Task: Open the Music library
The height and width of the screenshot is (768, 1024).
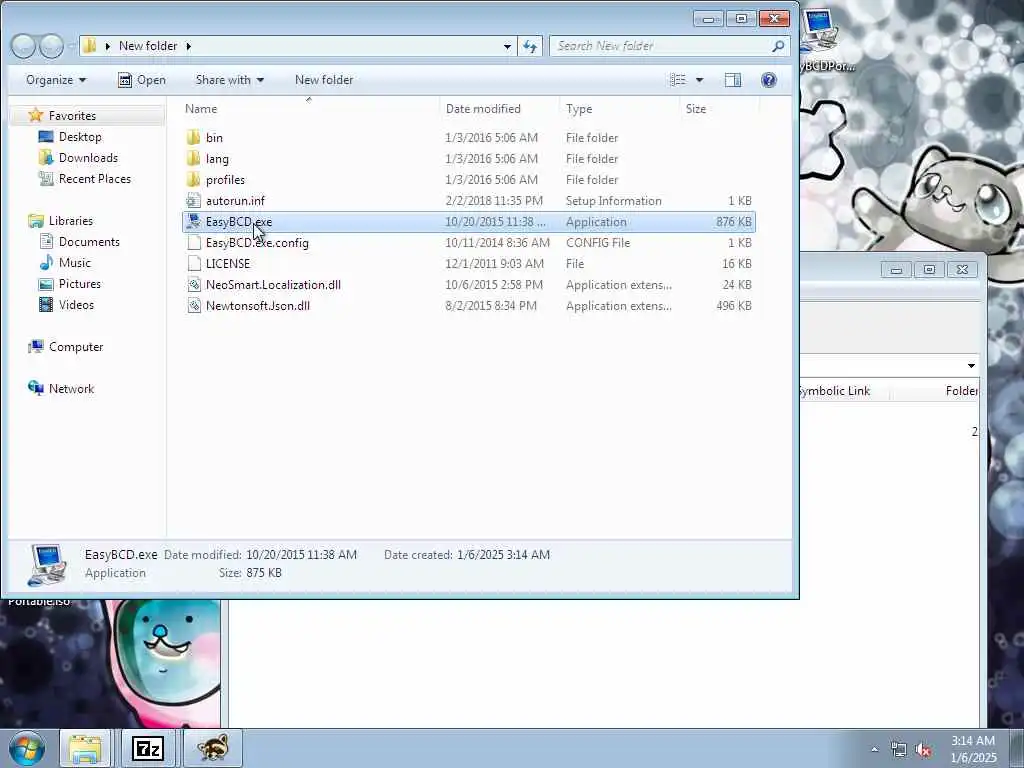Action: tap(74, 263)
